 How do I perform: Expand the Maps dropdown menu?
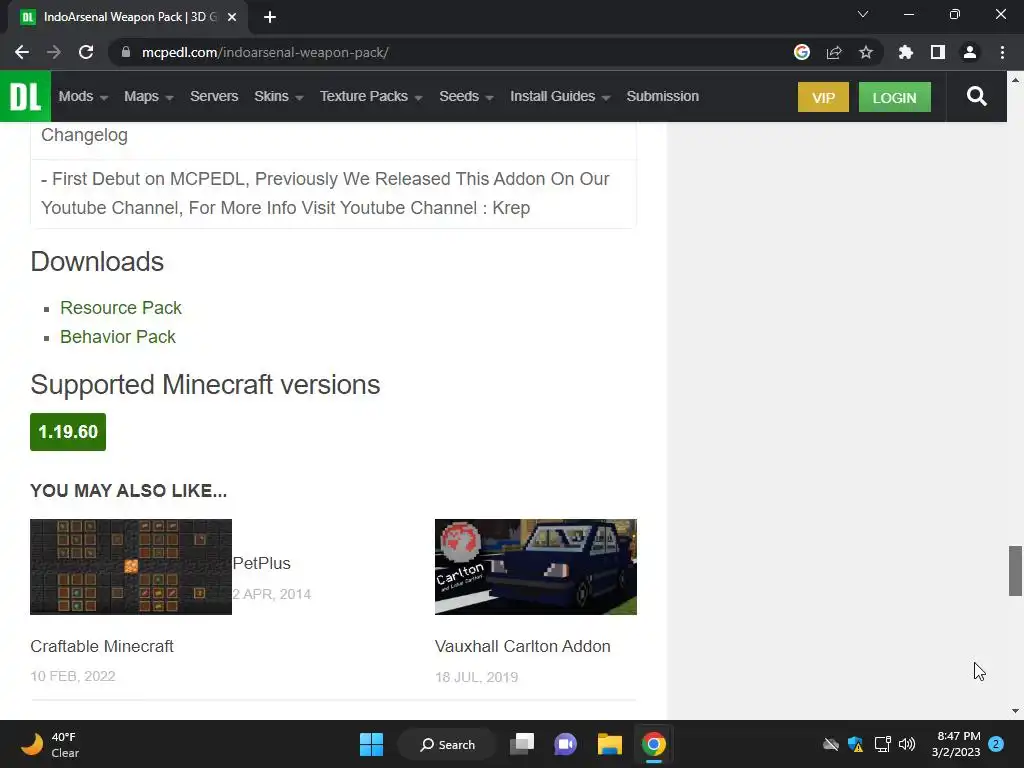(149, 96)
